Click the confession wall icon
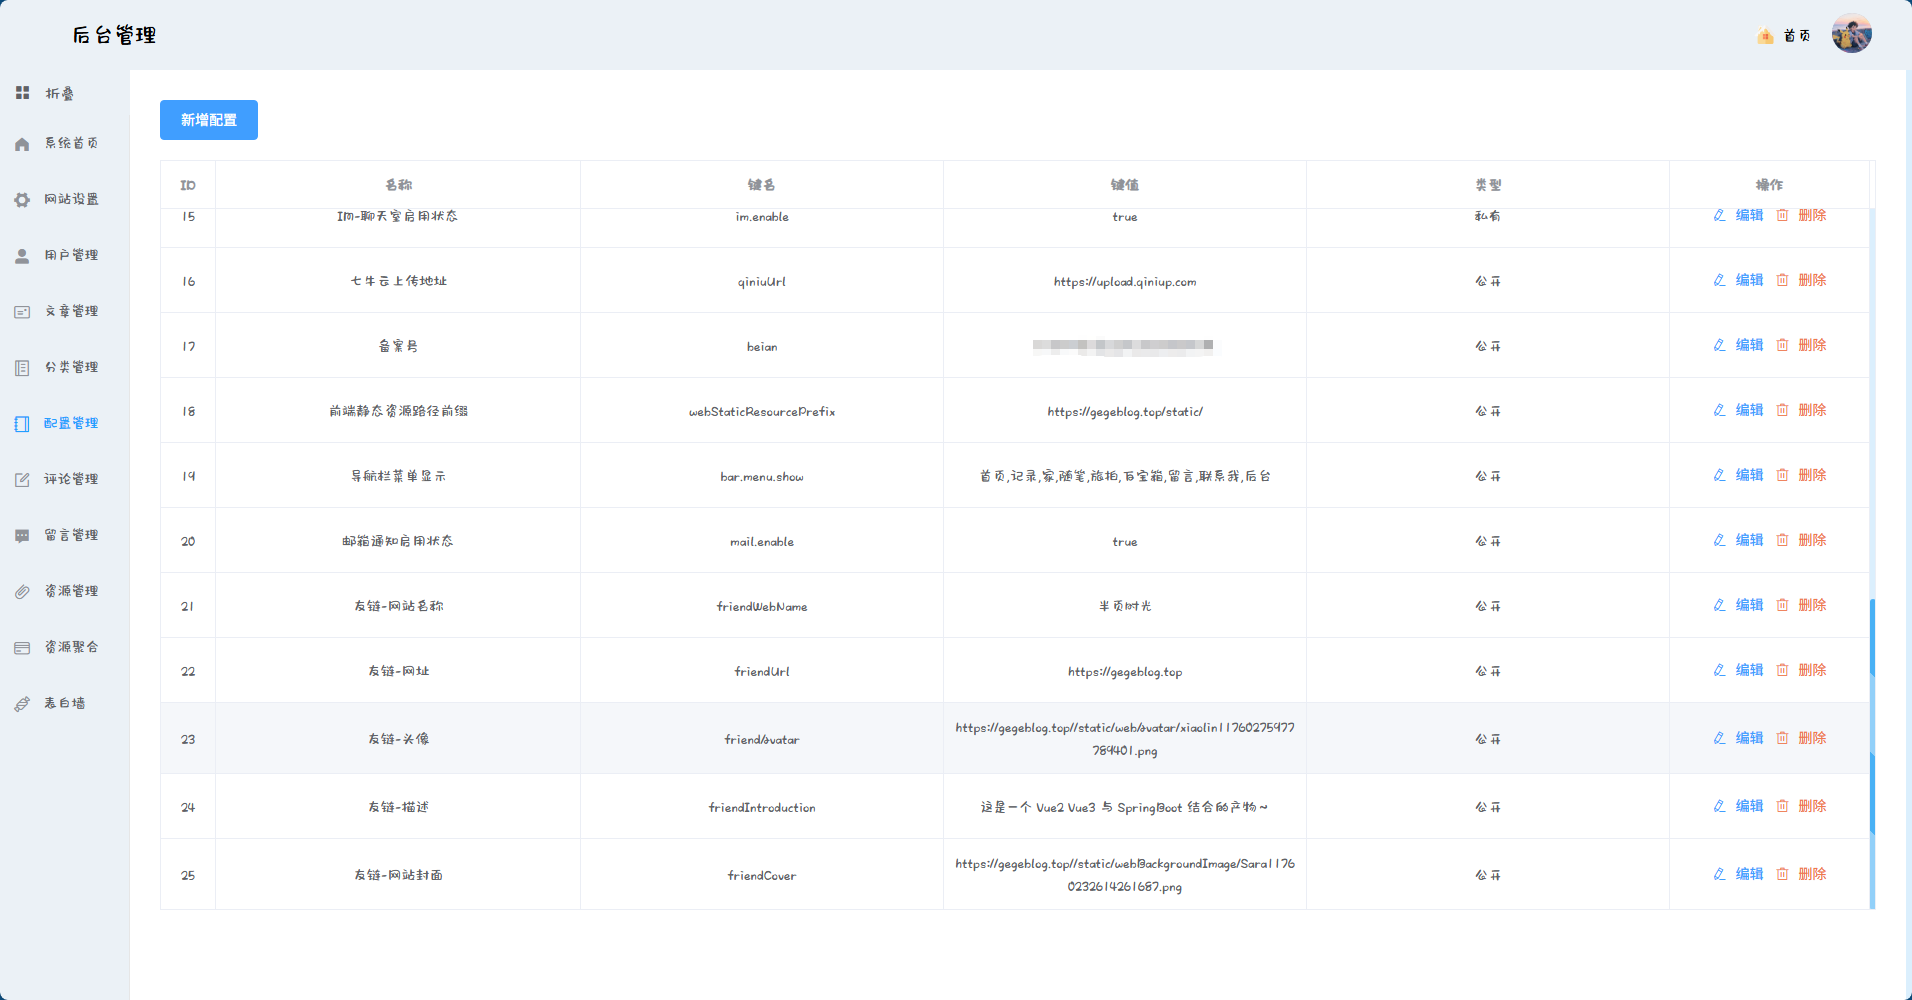Screen dimensions: 1912x1000 click(x=22, y=704)
